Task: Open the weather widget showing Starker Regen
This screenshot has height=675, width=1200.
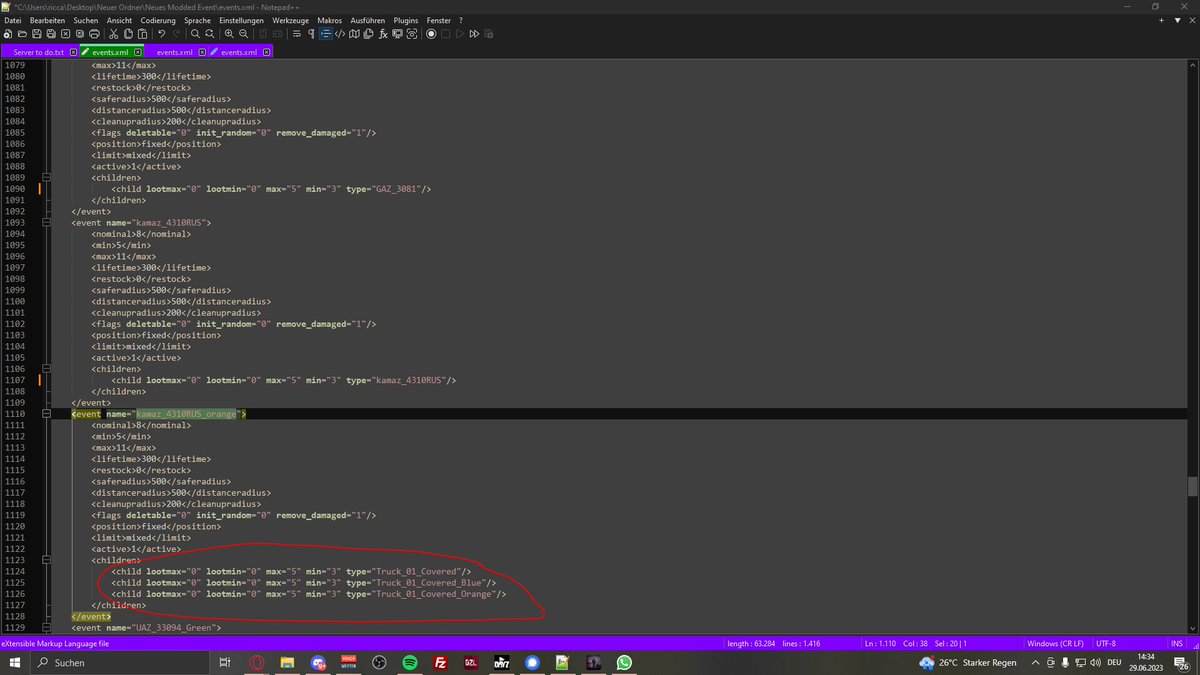Action: coord(968,663)
